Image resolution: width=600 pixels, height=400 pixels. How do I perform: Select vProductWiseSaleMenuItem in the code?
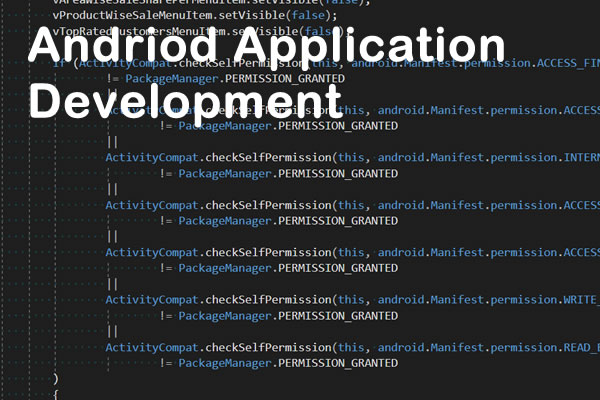click(122, 15)
